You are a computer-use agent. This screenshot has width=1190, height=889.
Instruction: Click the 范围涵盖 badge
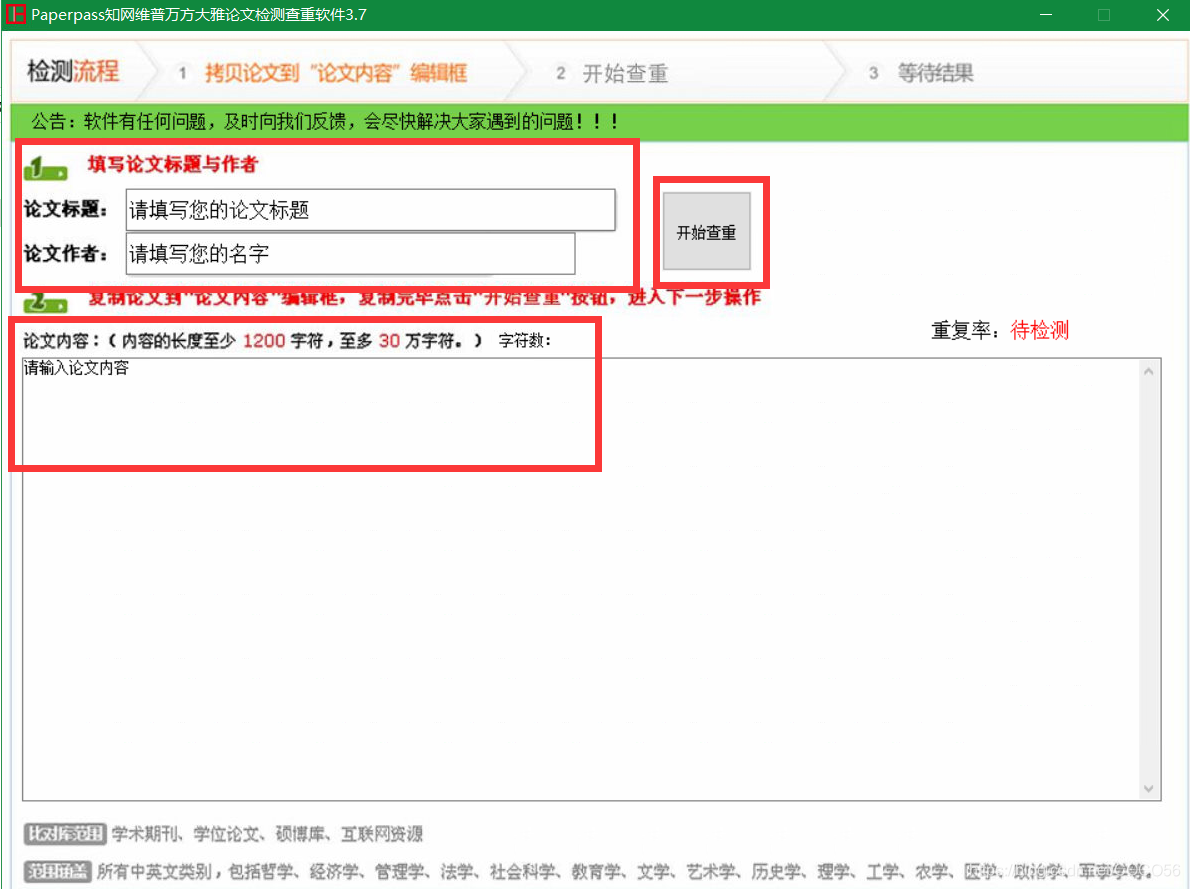click(58, 871)
